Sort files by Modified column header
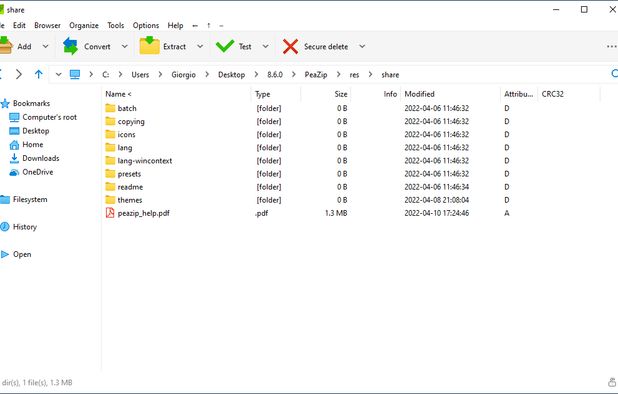Image resolution: width=618 pixels, height=394 pixels. click(x=419, y=94)
